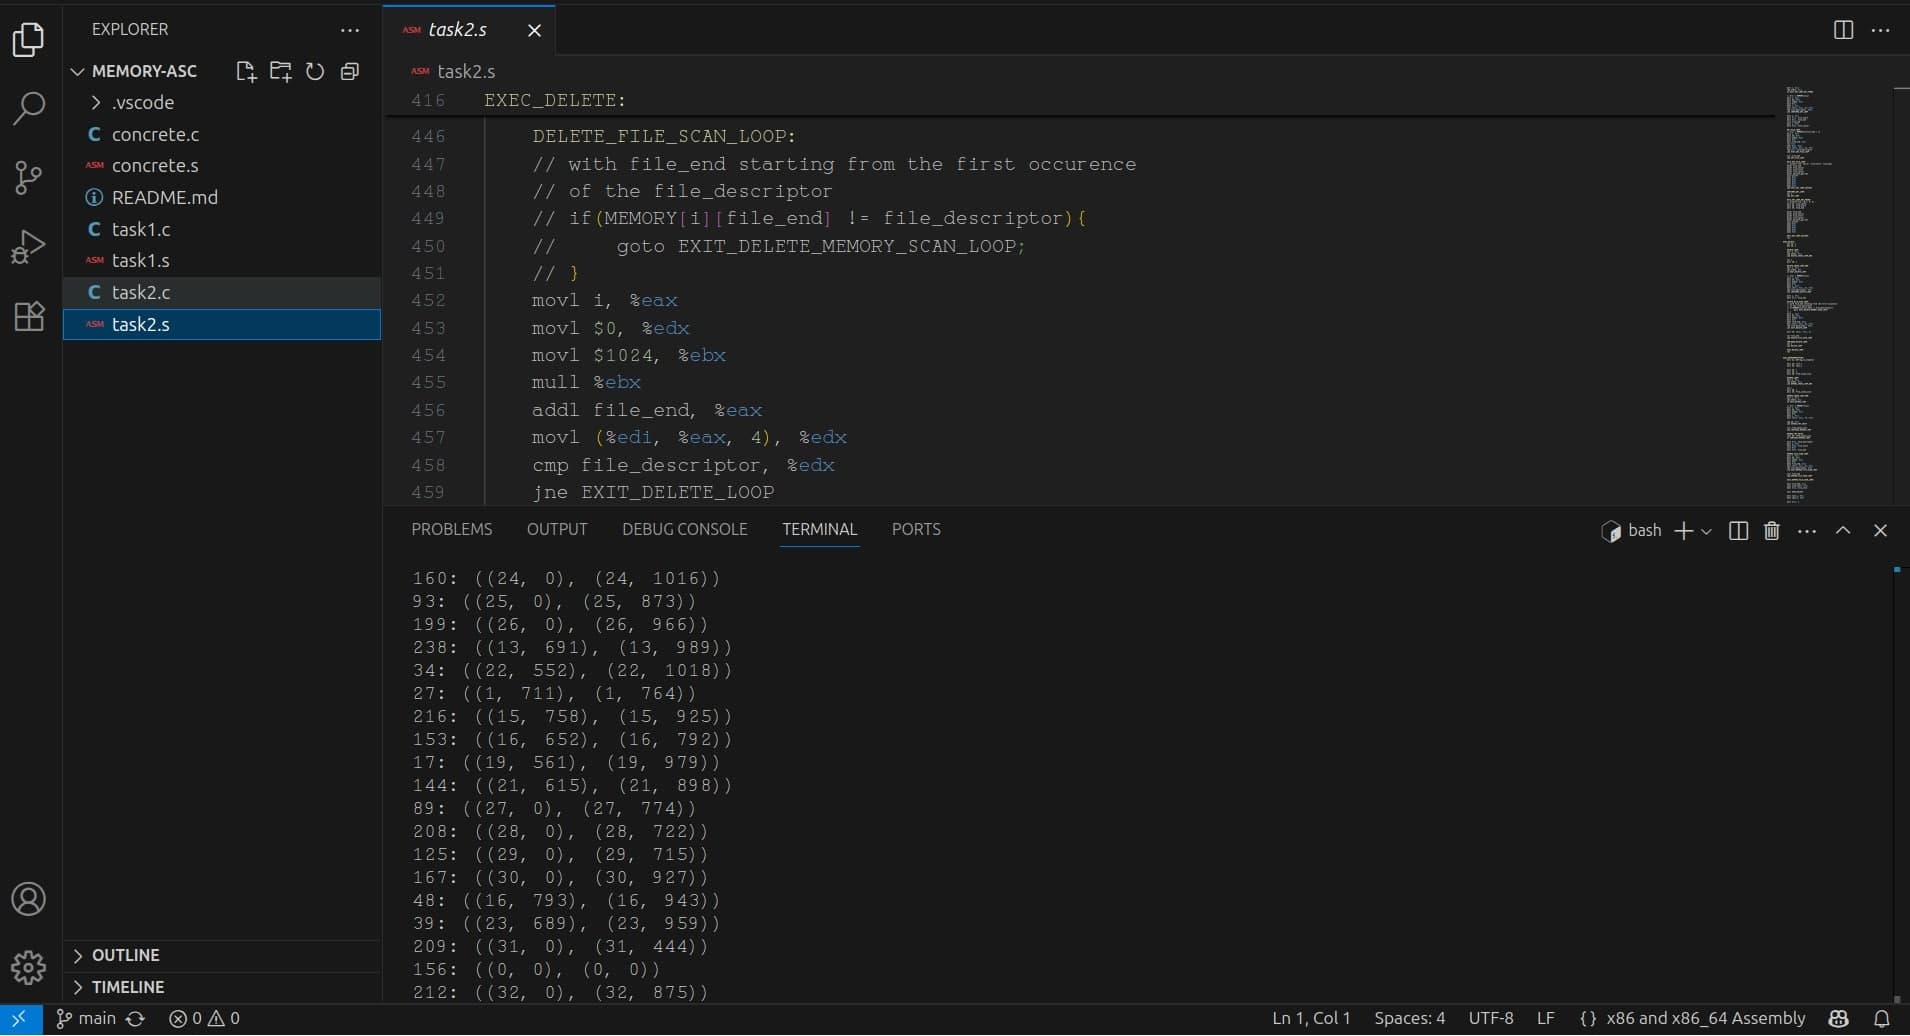Click Ln 1, Col 1 cursor position
This screenshot has width=1910, height=1036.
coord(1311,1019)
